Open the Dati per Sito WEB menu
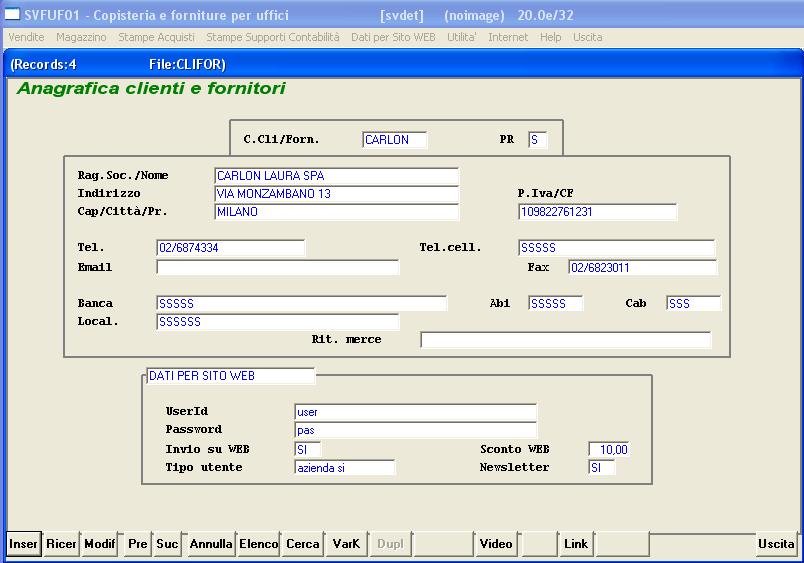 393,37
